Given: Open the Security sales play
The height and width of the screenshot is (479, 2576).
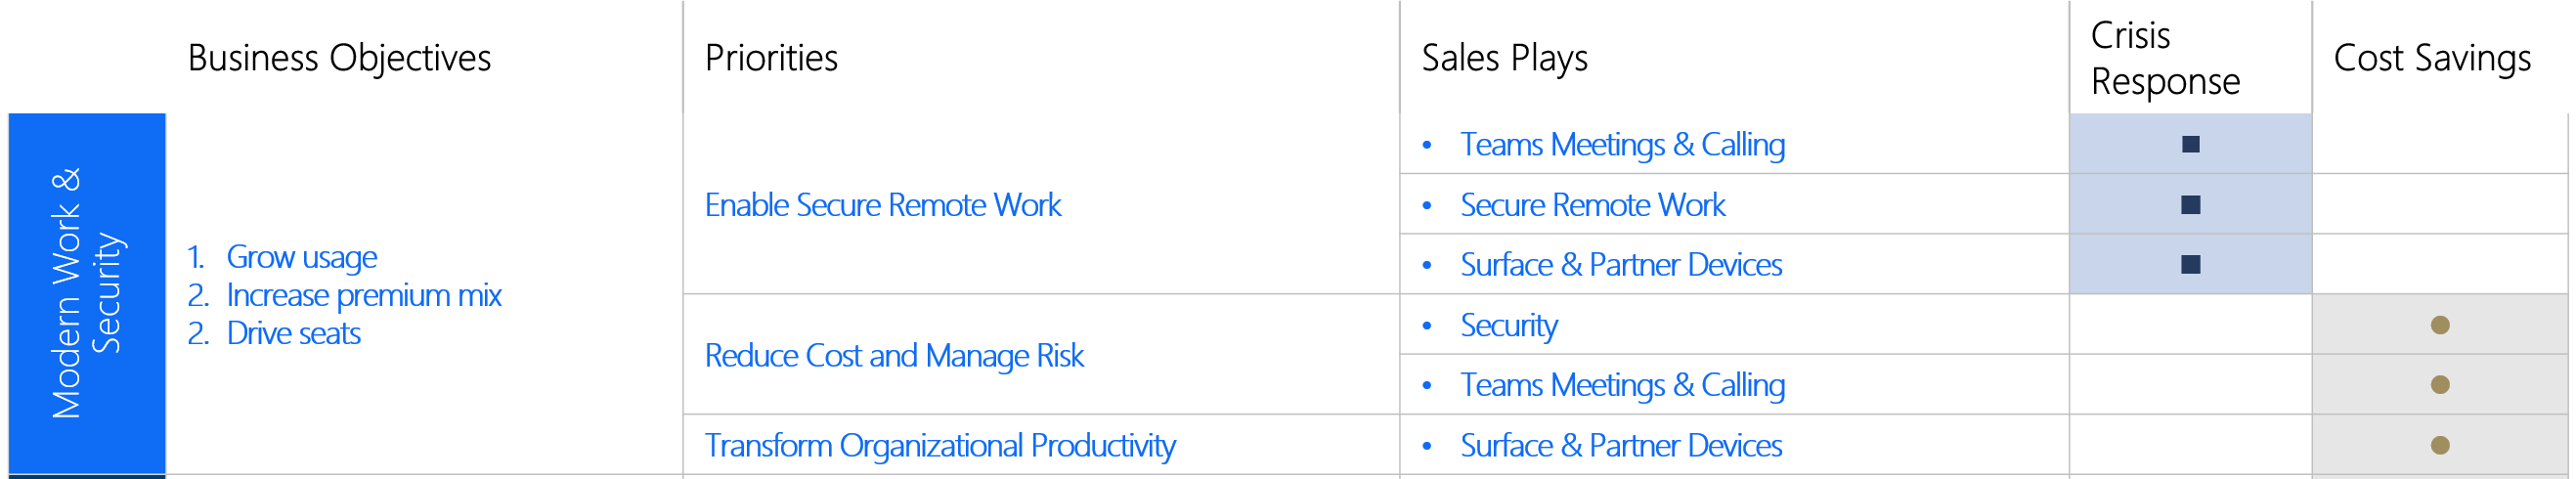Looking at the screenshot, I should (1508, 325).
